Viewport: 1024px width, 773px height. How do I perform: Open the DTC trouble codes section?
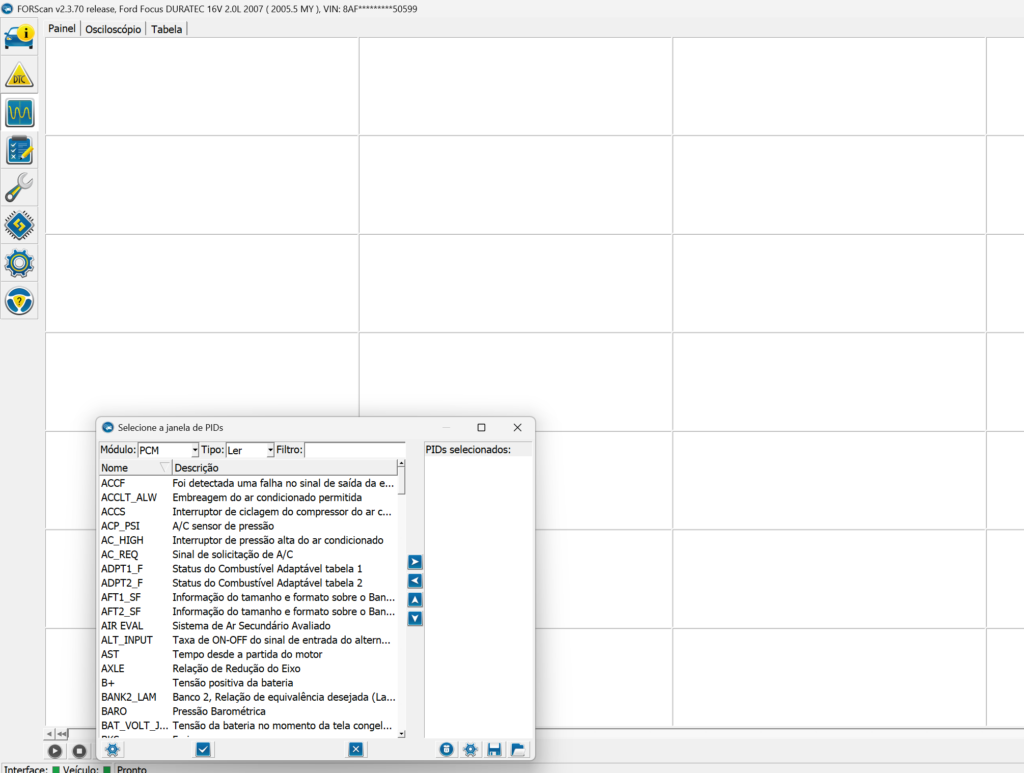click(x=20, y=75)
